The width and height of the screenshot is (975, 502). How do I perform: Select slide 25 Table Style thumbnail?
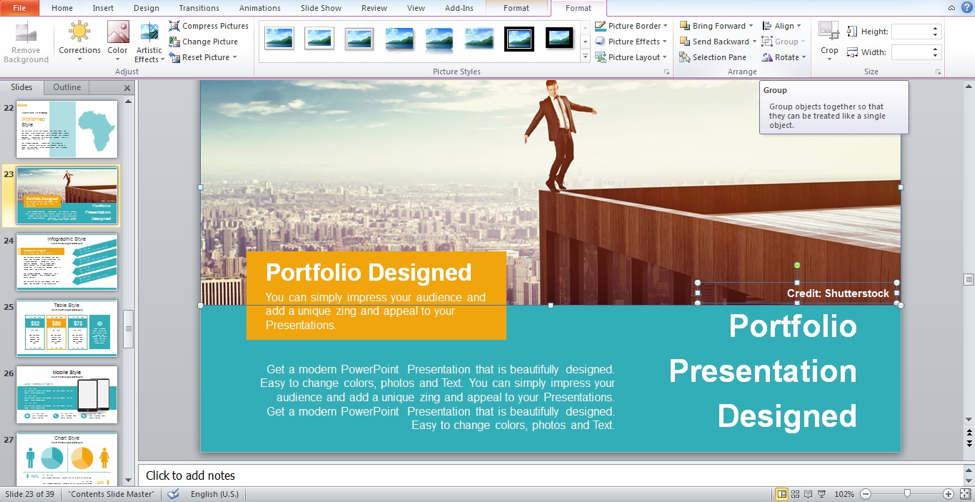67,328
